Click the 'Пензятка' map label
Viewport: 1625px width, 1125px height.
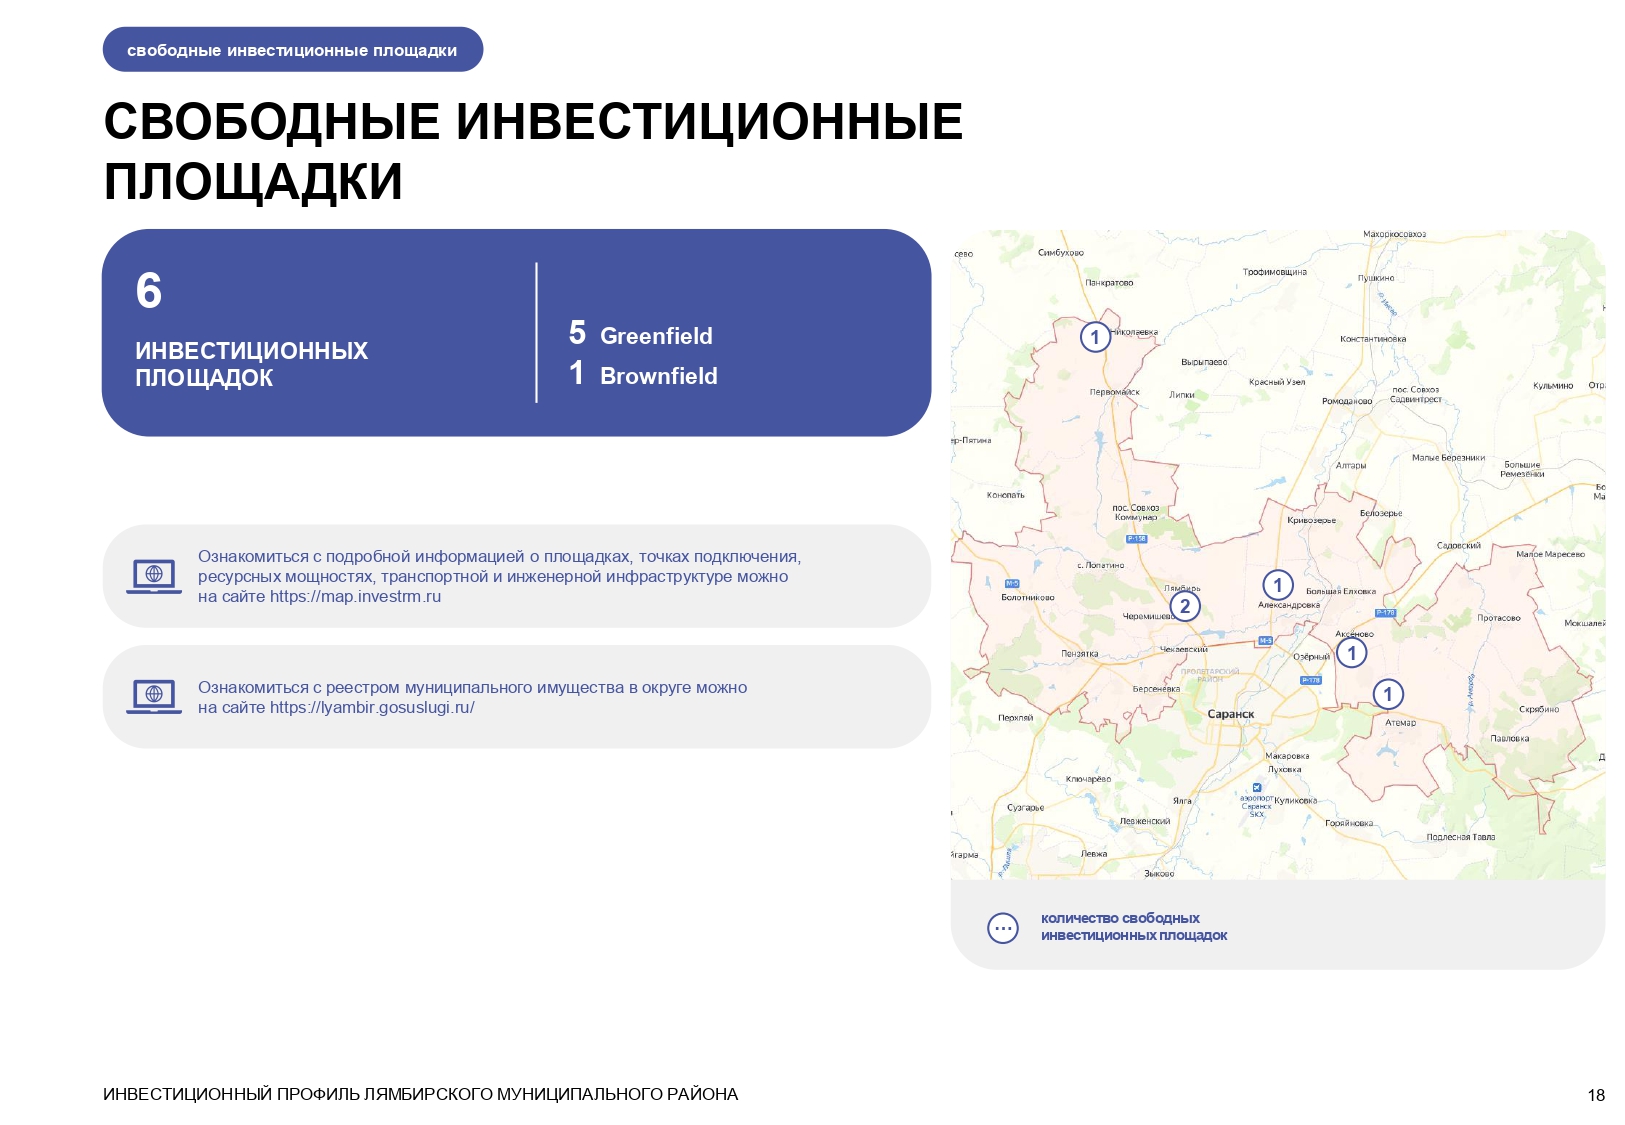(1080, 654)
